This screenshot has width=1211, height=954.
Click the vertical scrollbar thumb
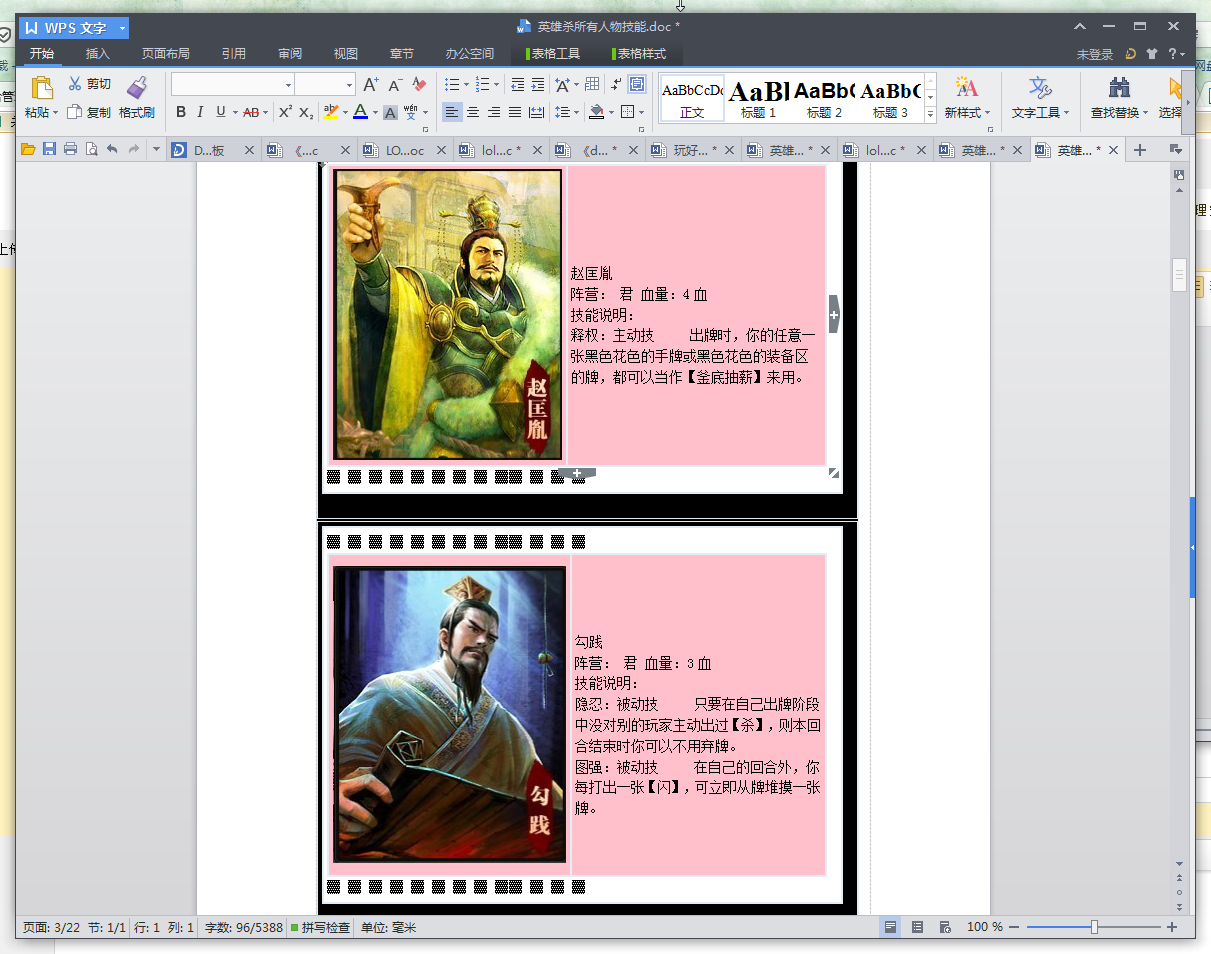pos(1179,274)
